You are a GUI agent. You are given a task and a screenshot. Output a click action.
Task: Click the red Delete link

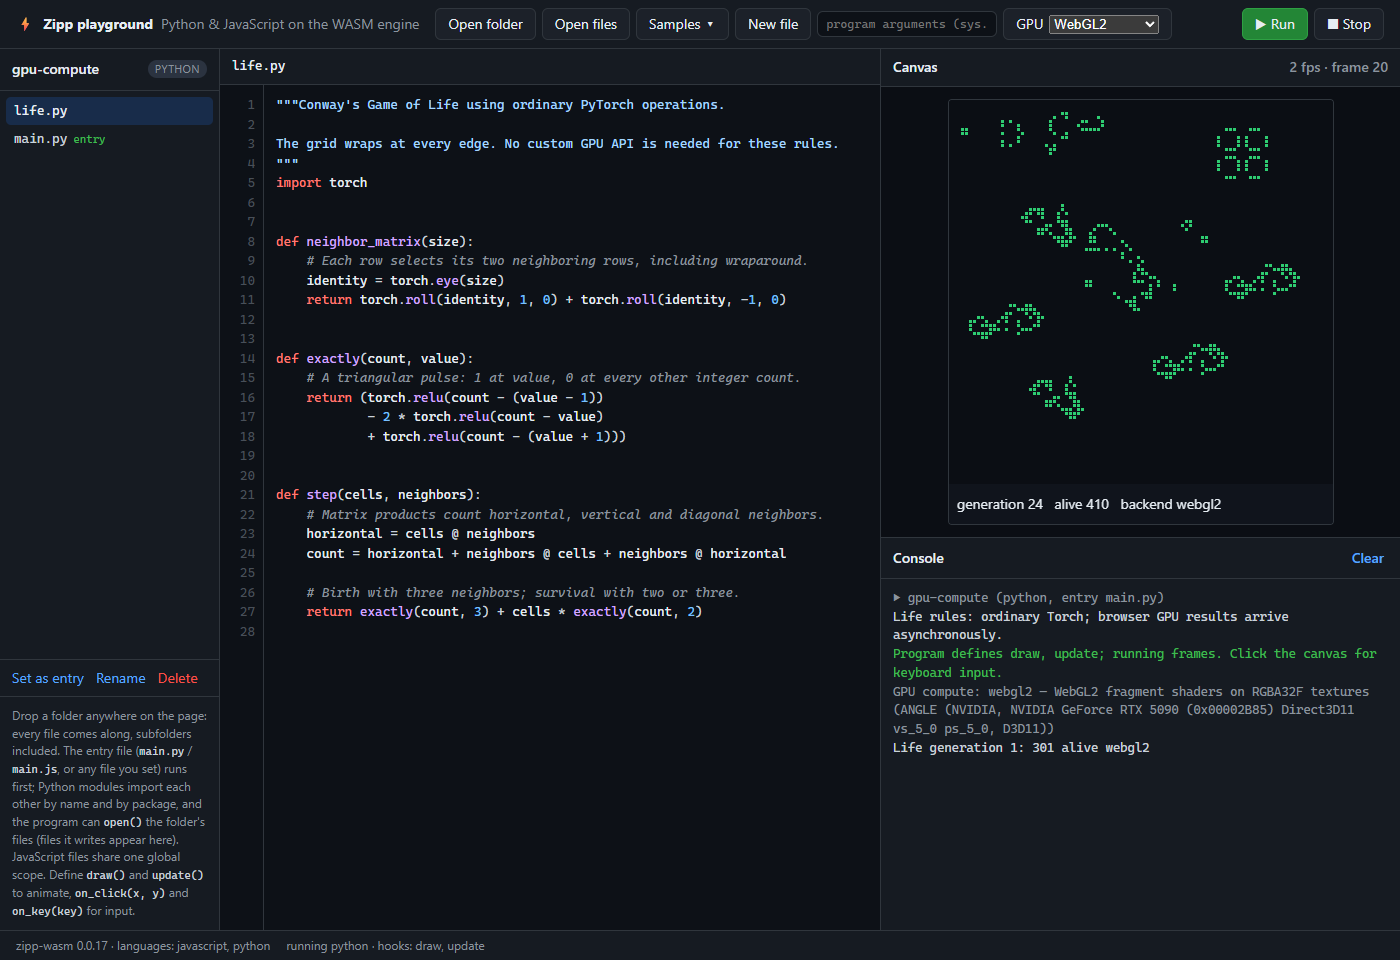coord(178,678)
